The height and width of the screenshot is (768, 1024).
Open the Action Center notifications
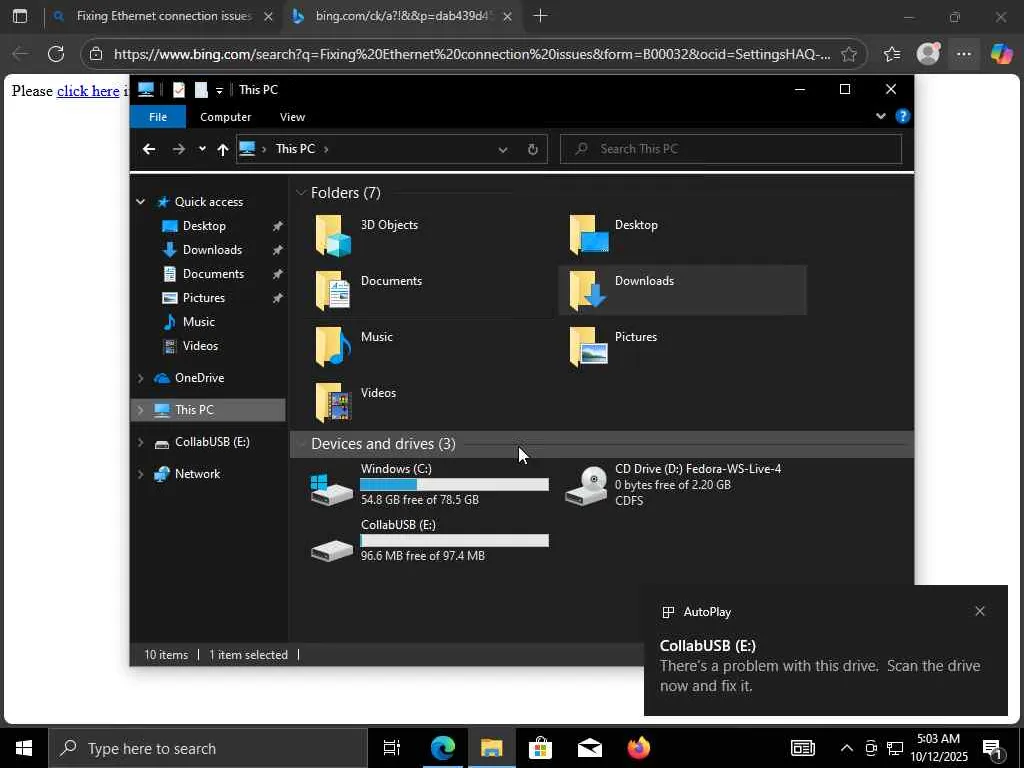(993, 748)
